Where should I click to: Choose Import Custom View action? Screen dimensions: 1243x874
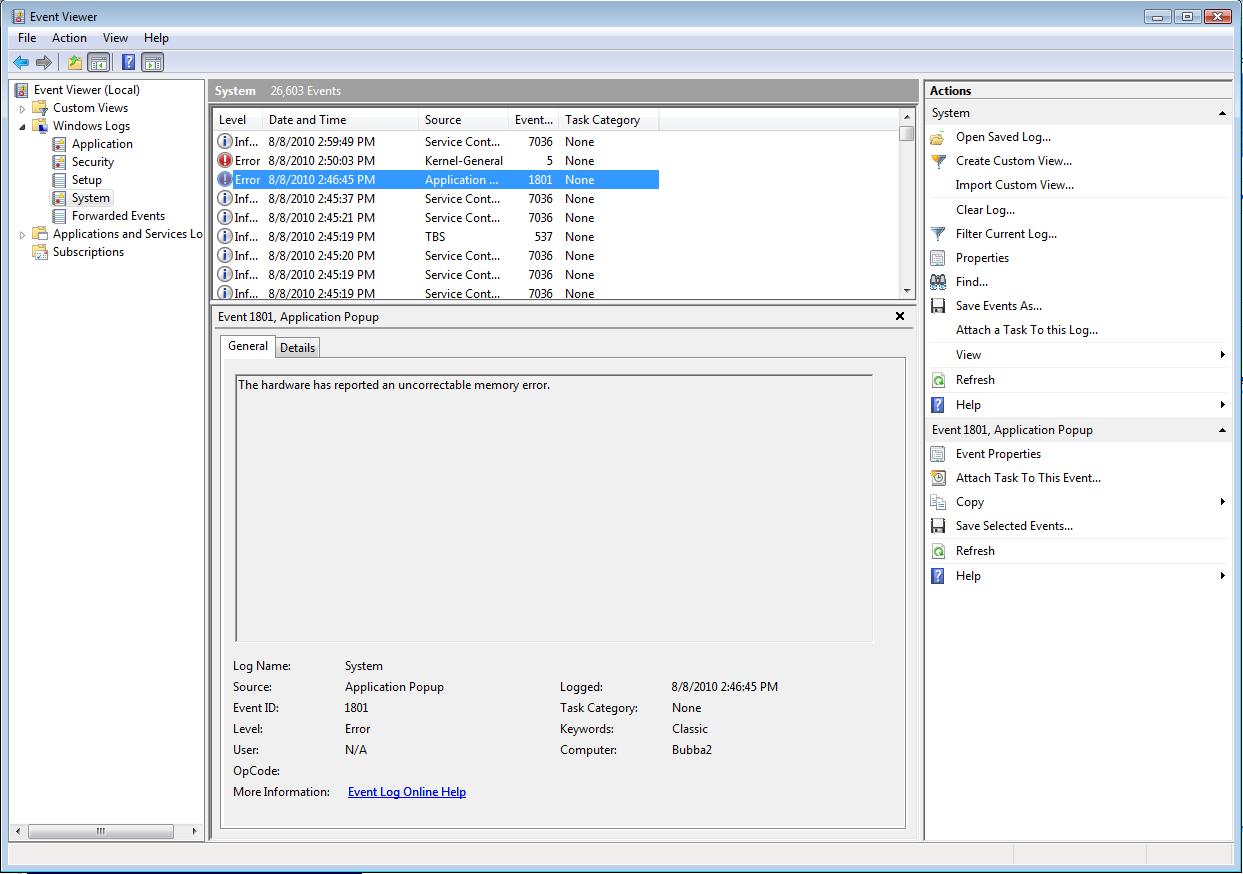1014,185
